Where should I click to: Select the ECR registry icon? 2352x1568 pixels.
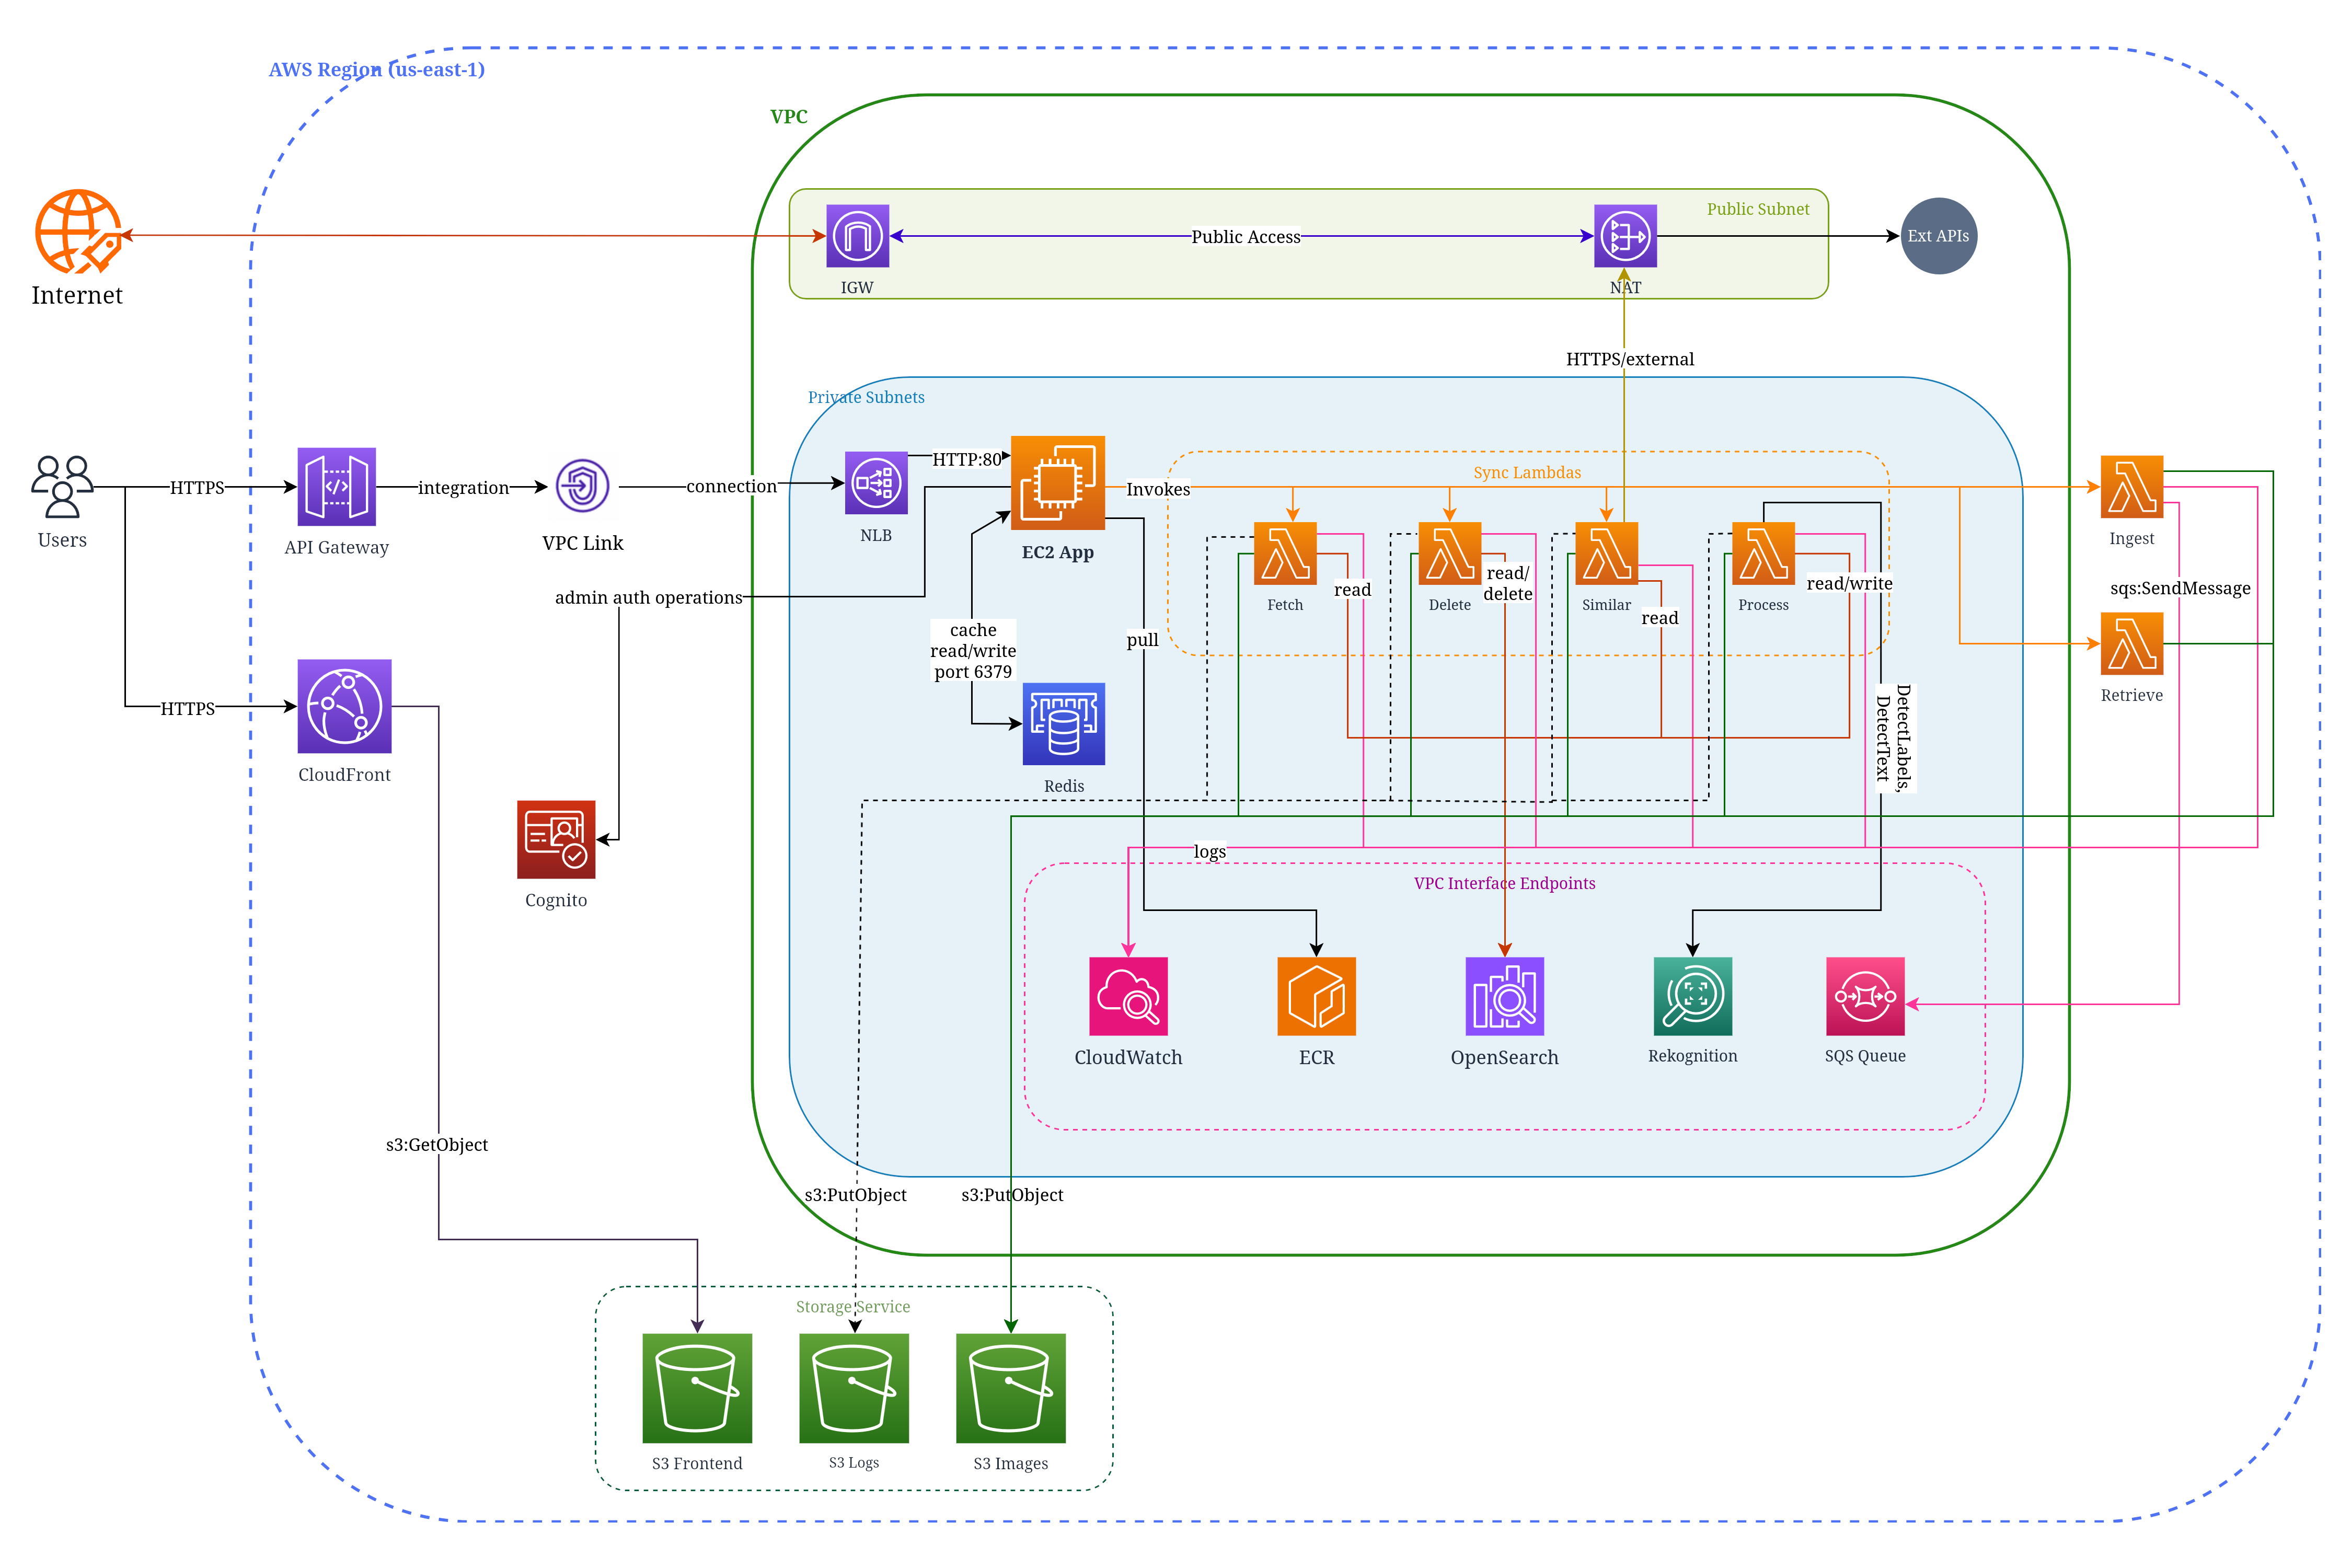pyautogui.click(x=1316, y=996)
